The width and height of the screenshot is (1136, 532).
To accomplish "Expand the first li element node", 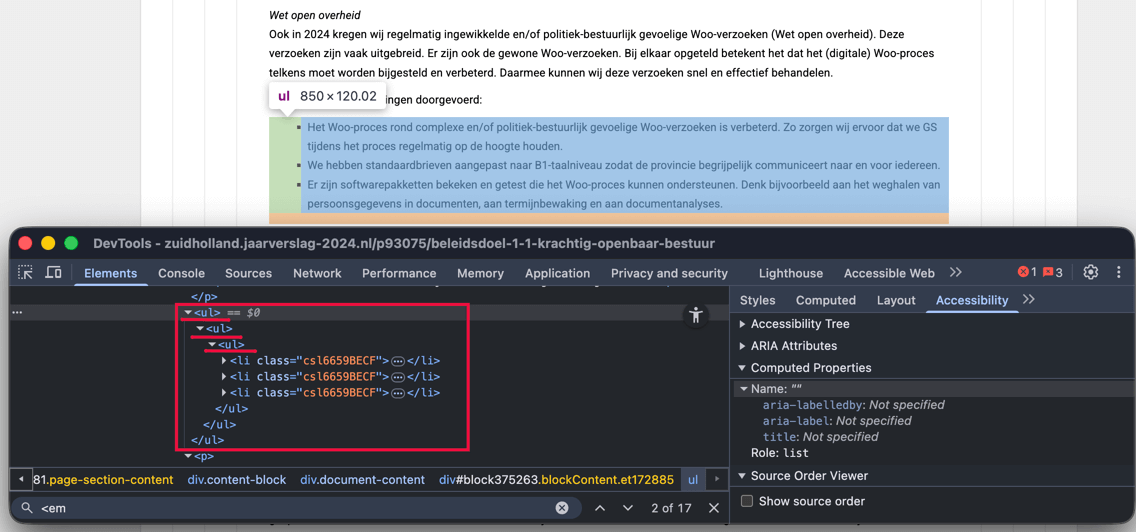I will point(224,361).
